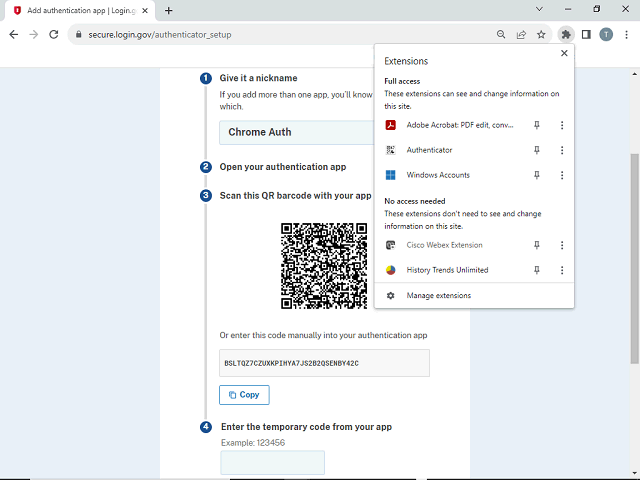The image size is (640, 480).
Task: Share this page icon
Action: click(x=521, y=35)
